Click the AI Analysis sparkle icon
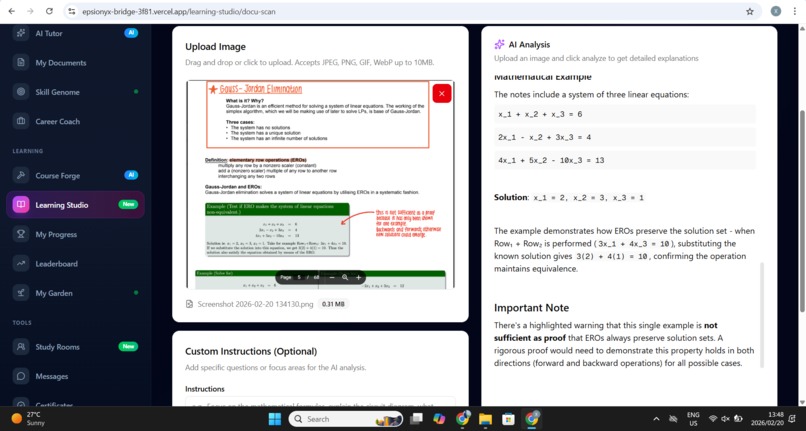The image size is (806, 431). (x=499, y=45)
